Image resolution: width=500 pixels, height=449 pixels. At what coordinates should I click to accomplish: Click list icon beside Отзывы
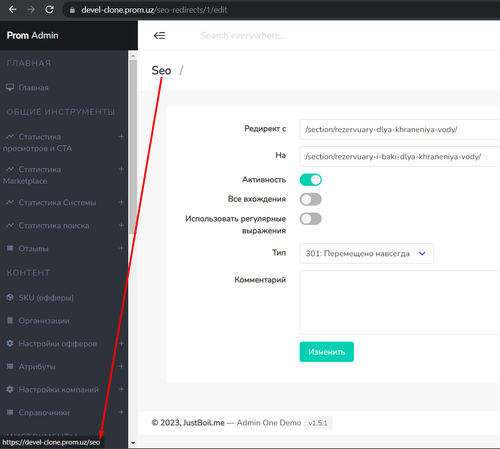[10, 248]
